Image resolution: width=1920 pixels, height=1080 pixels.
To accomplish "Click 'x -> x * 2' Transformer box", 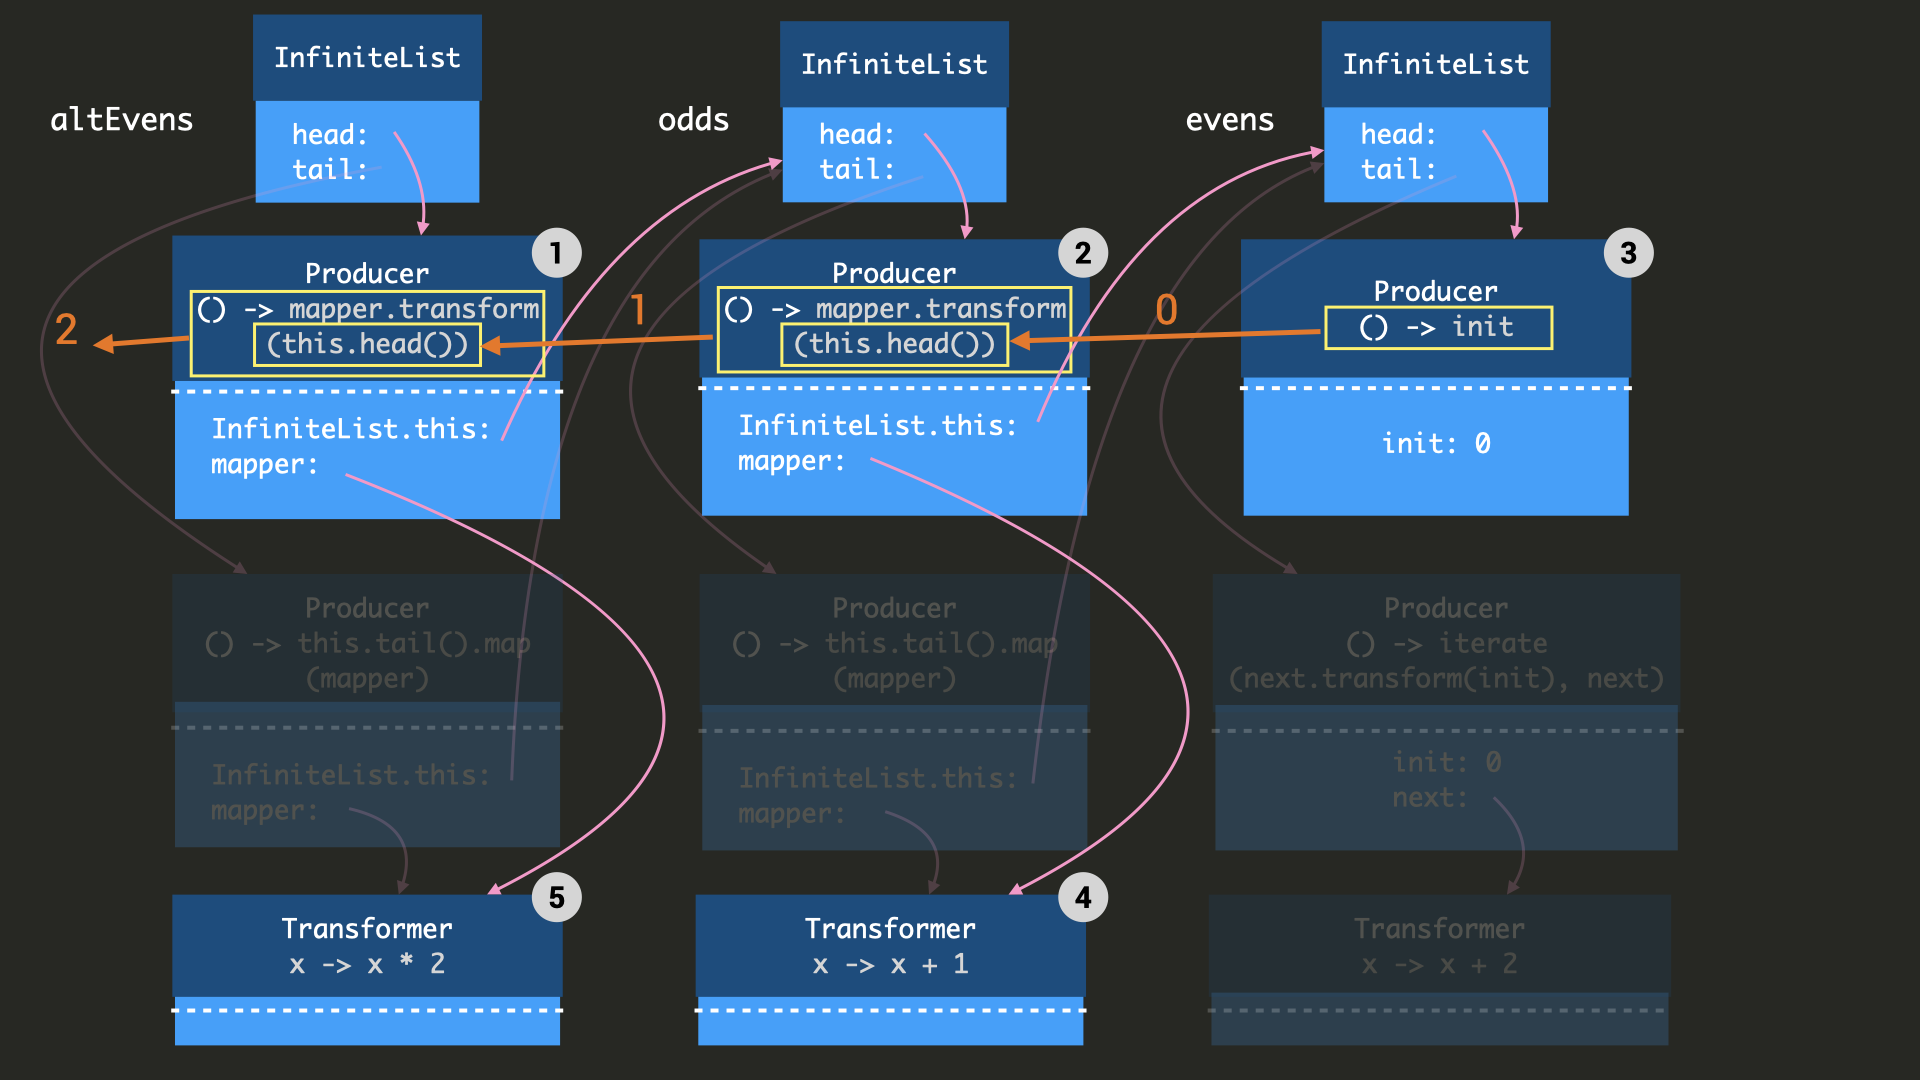I will (367, 946).
